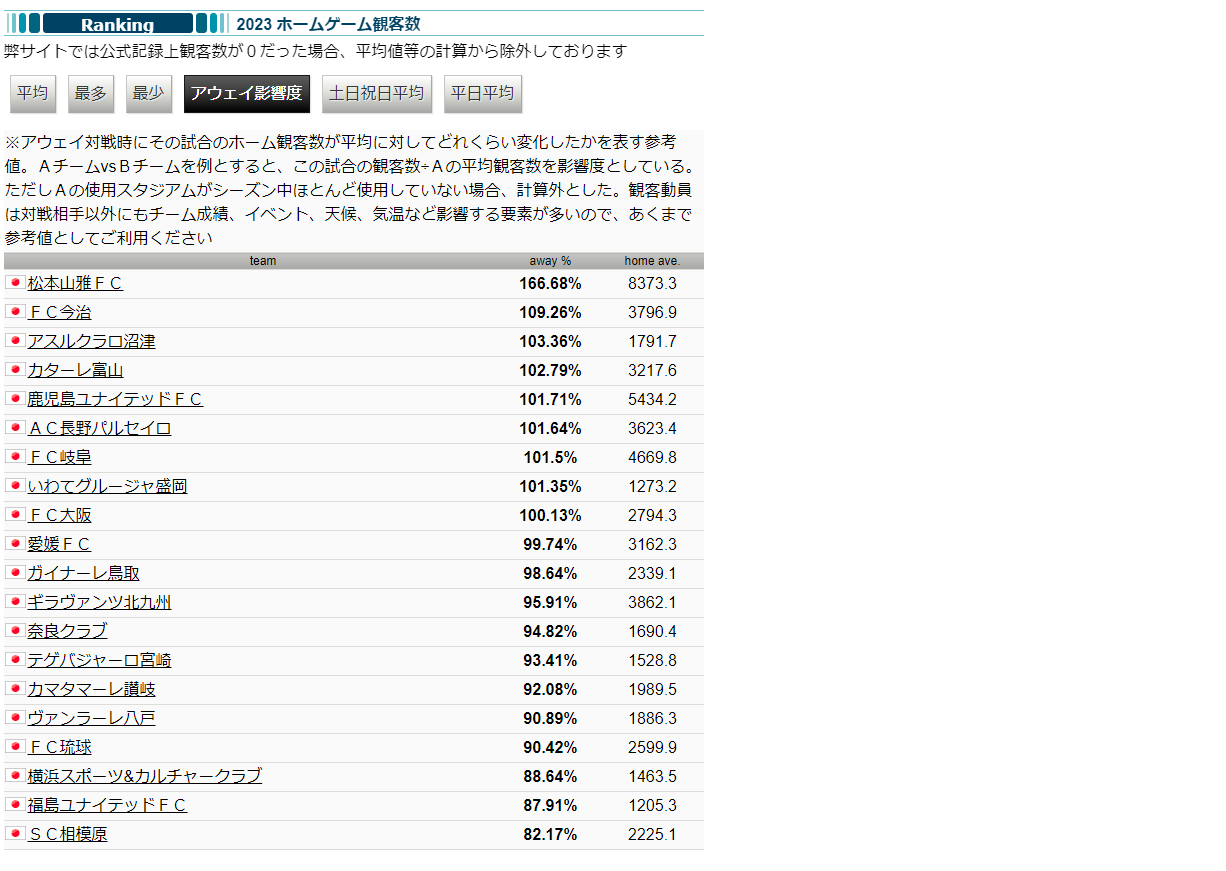Viewport: 1226px width, 871px height.
Task: Click the 横浜スポーツ&カルチャークラブ link
Action: click(x=144, y=776)
